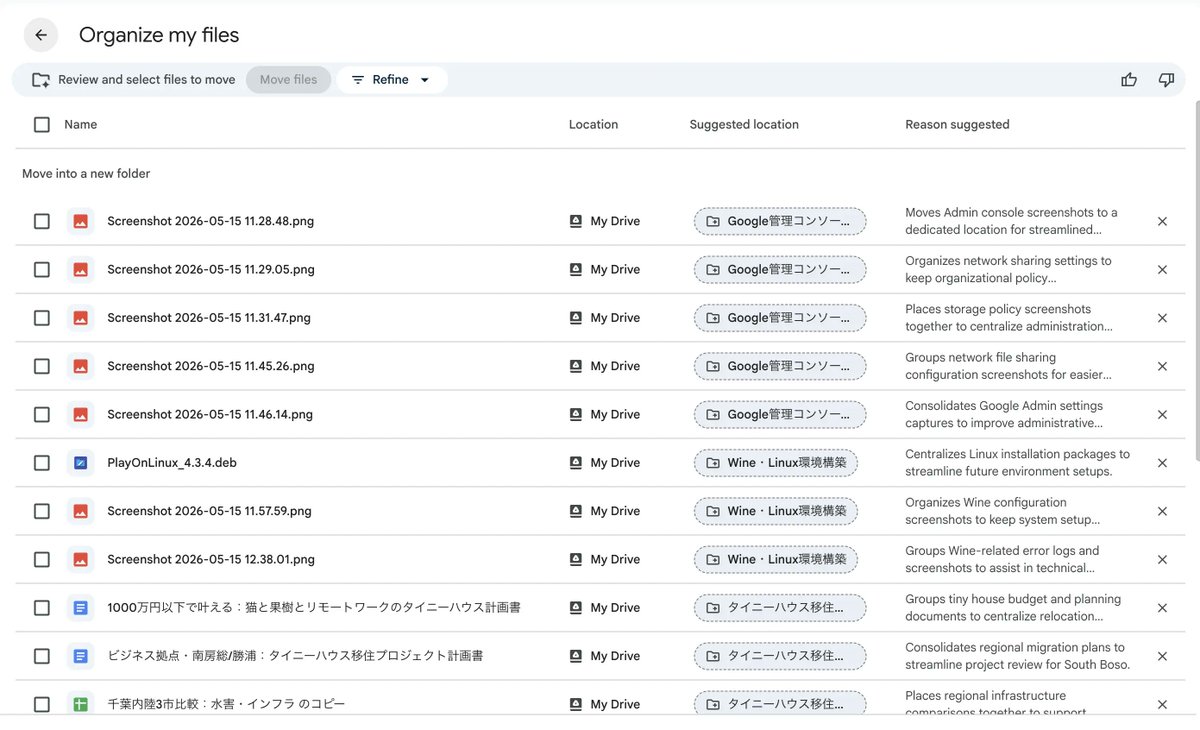The width and height of the screenshot is (1200, 730).
Task: Dismiss the suggestion for ビジネス拠点・南房総/勝浦 document
Action: [x=1162, y=656]
